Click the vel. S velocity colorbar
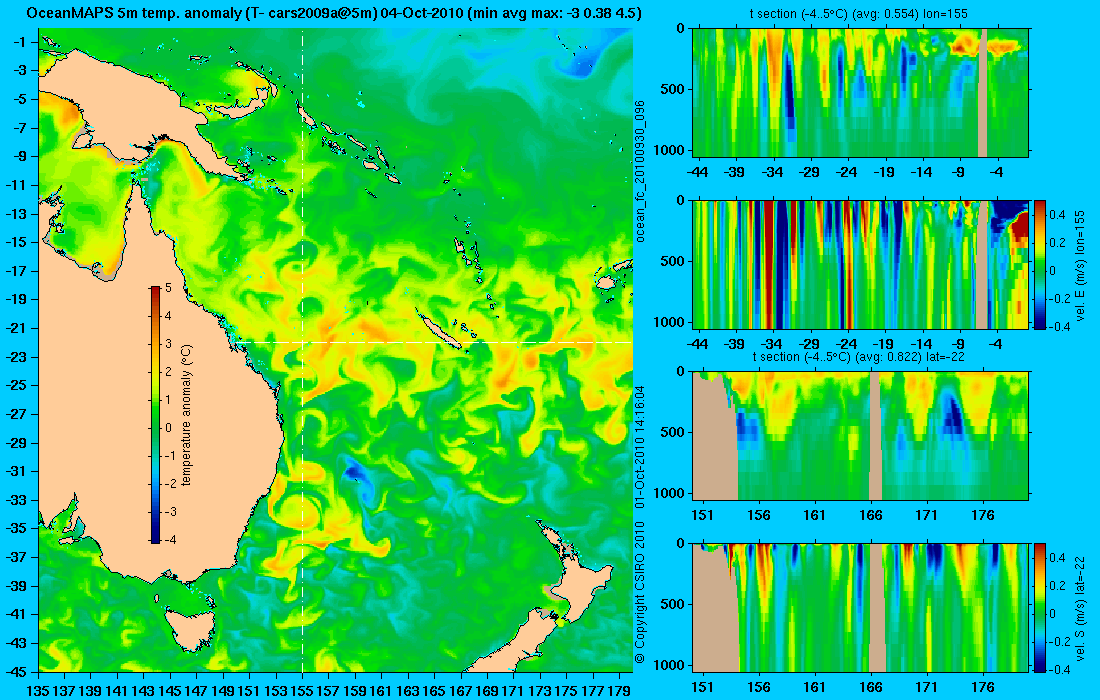Screen dimensions: 1100x700 pos(1040,607)
